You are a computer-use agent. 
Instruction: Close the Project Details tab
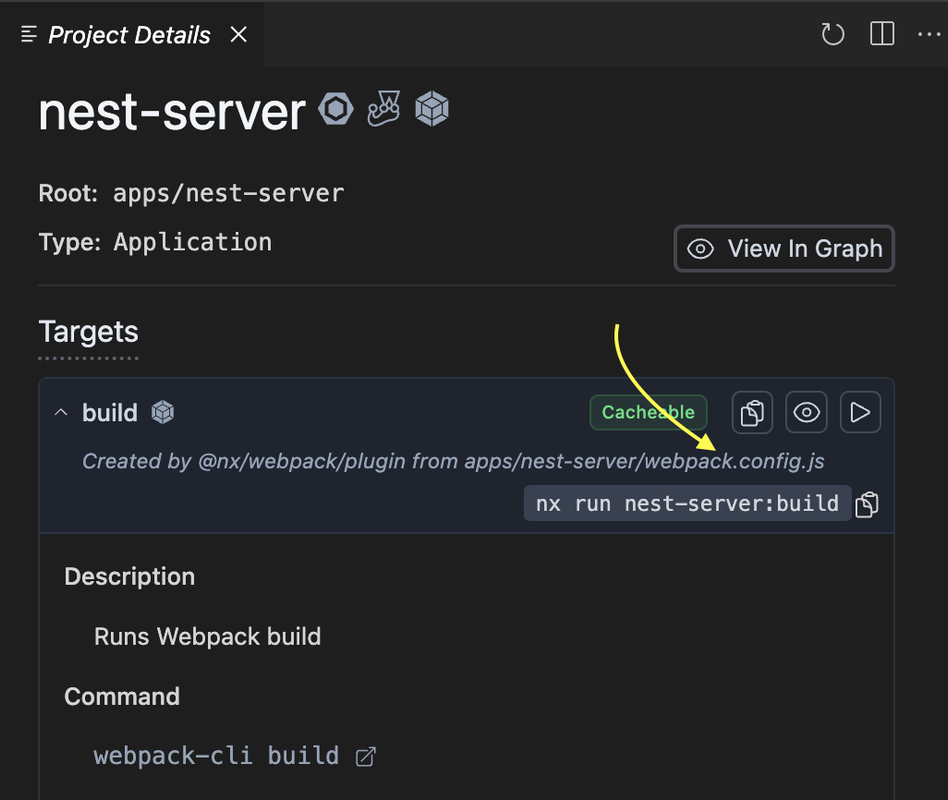point(239,34)
